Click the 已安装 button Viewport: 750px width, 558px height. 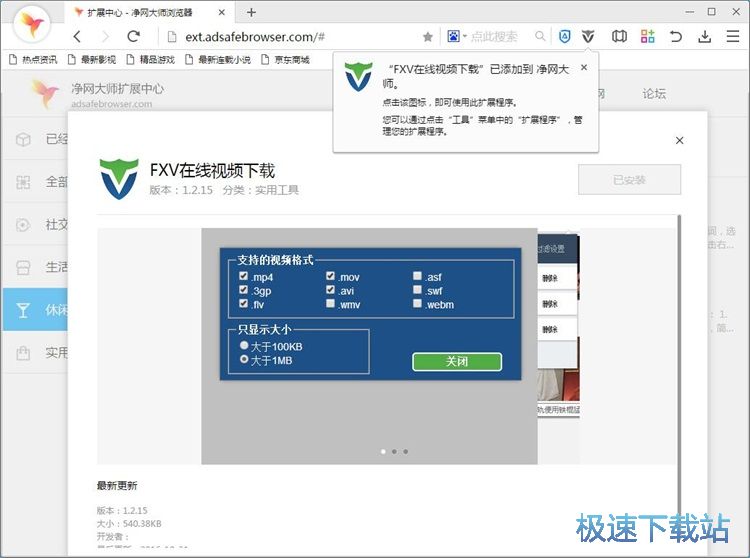[x=629, y=180]
